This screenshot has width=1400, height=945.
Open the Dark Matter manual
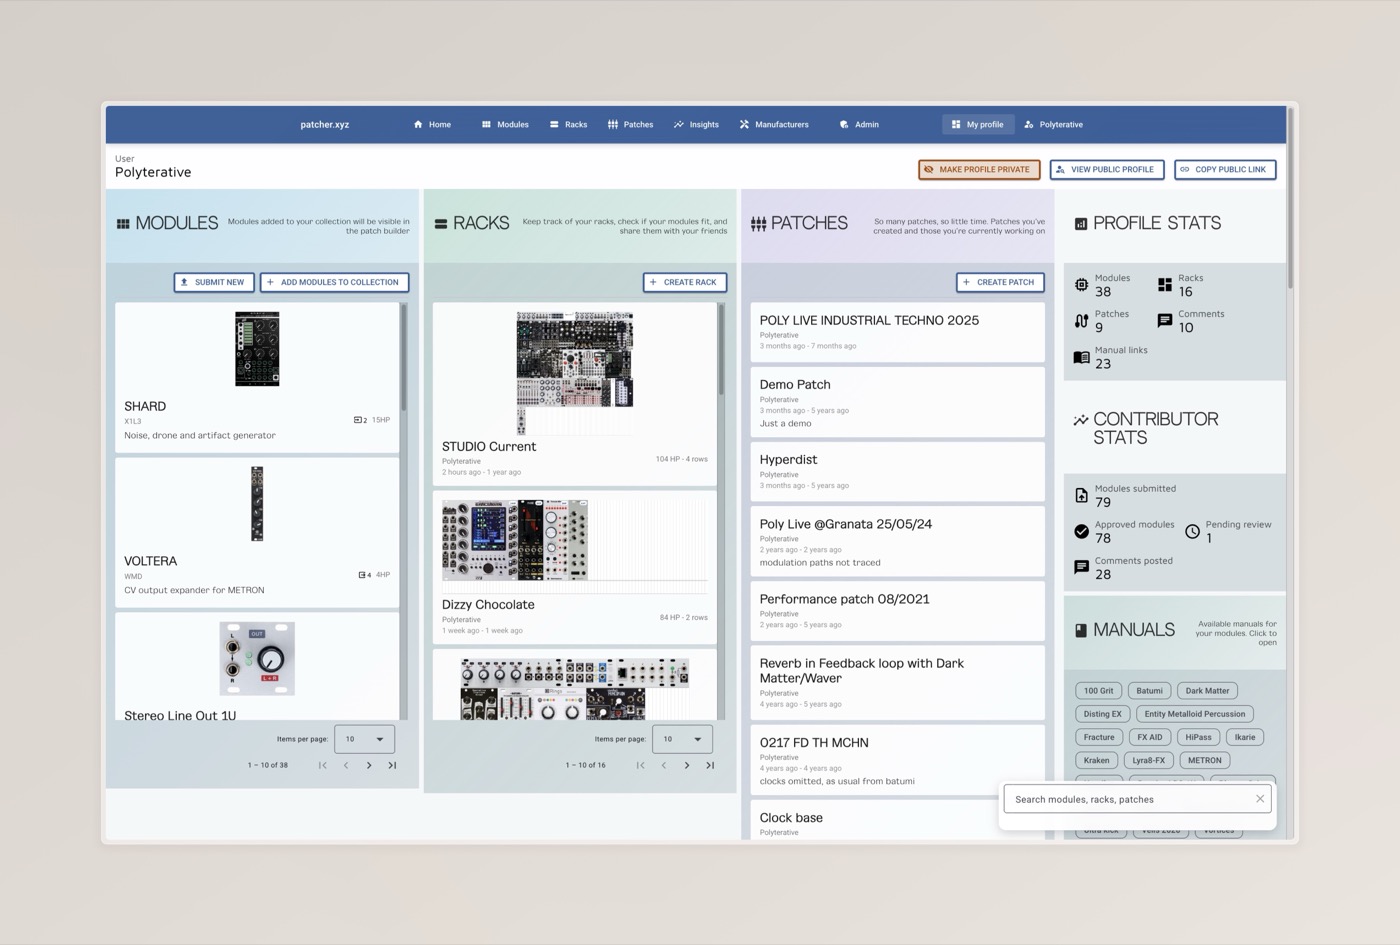point(1207,691)
